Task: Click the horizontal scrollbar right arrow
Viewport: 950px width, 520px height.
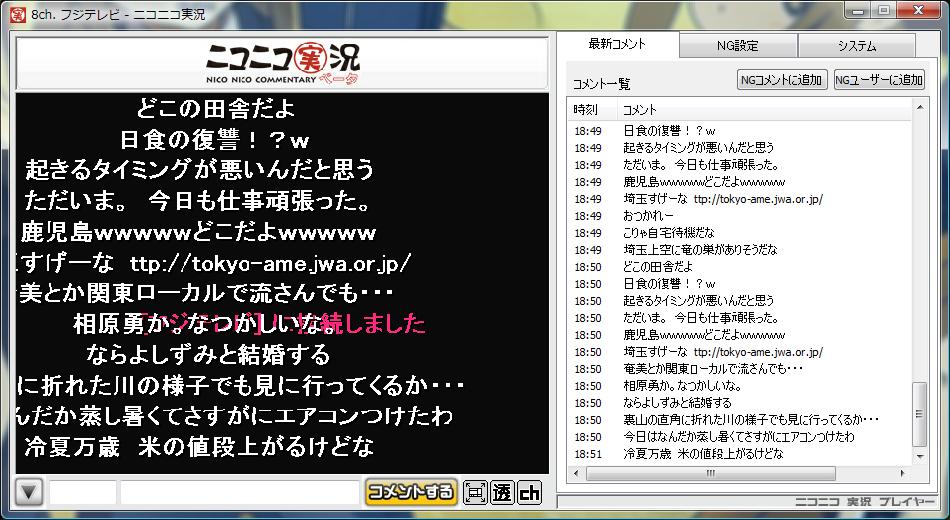Action: [x=903, y=473]
